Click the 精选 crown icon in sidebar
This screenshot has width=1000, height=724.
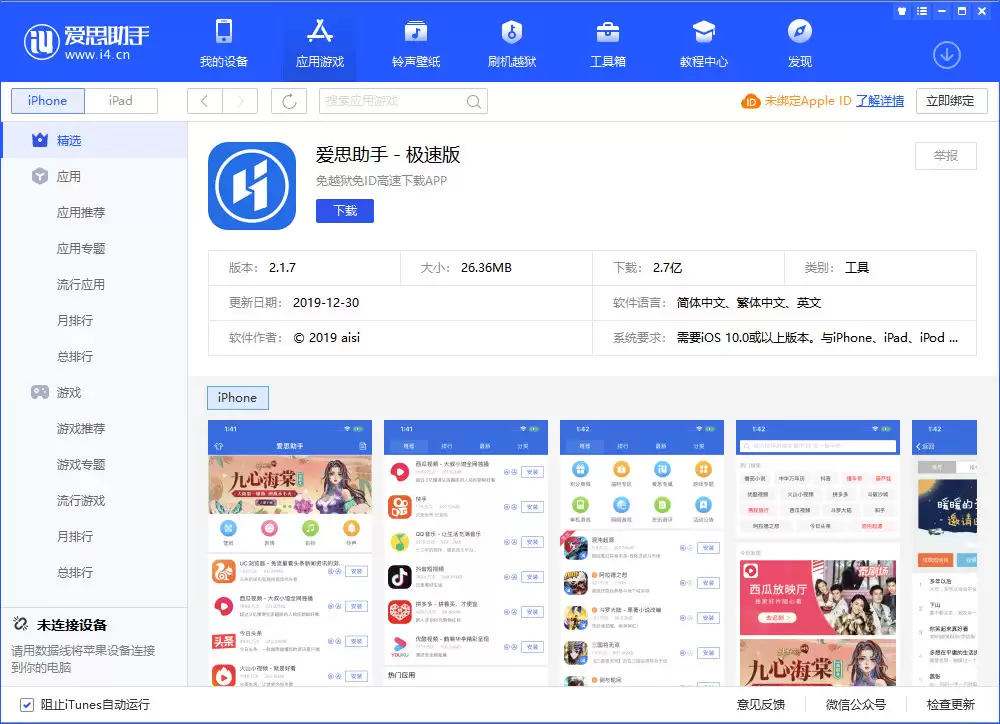40,140
